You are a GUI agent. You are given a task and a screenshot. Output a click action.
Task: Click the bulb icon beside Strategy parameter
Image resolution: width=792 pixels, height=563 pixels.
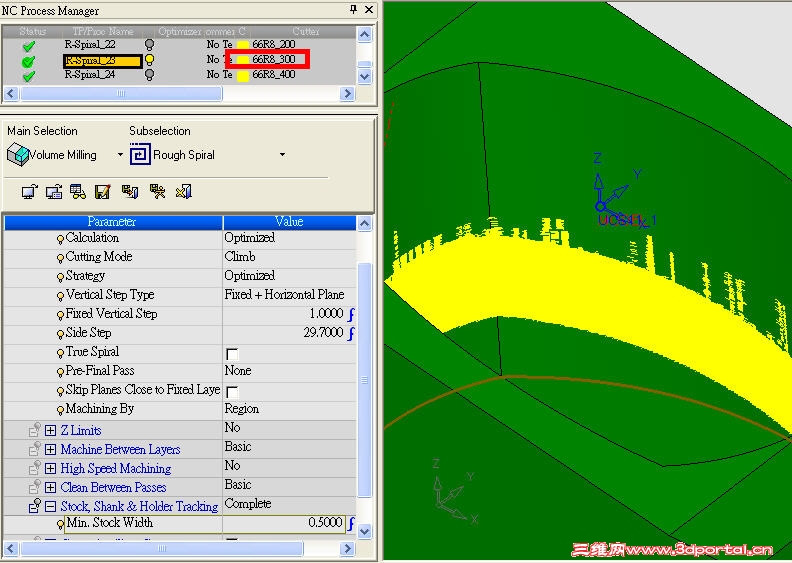tap(60, 277)
